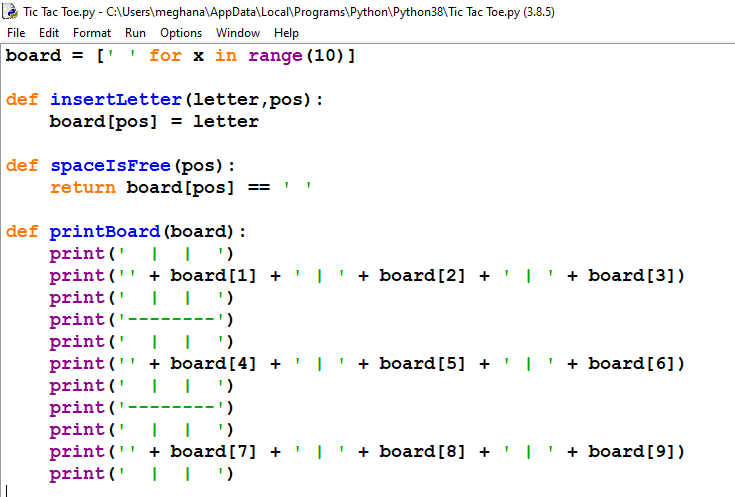Open the Window menu
The width and height of the screenshot is (735, 497).
click(238, 33)
